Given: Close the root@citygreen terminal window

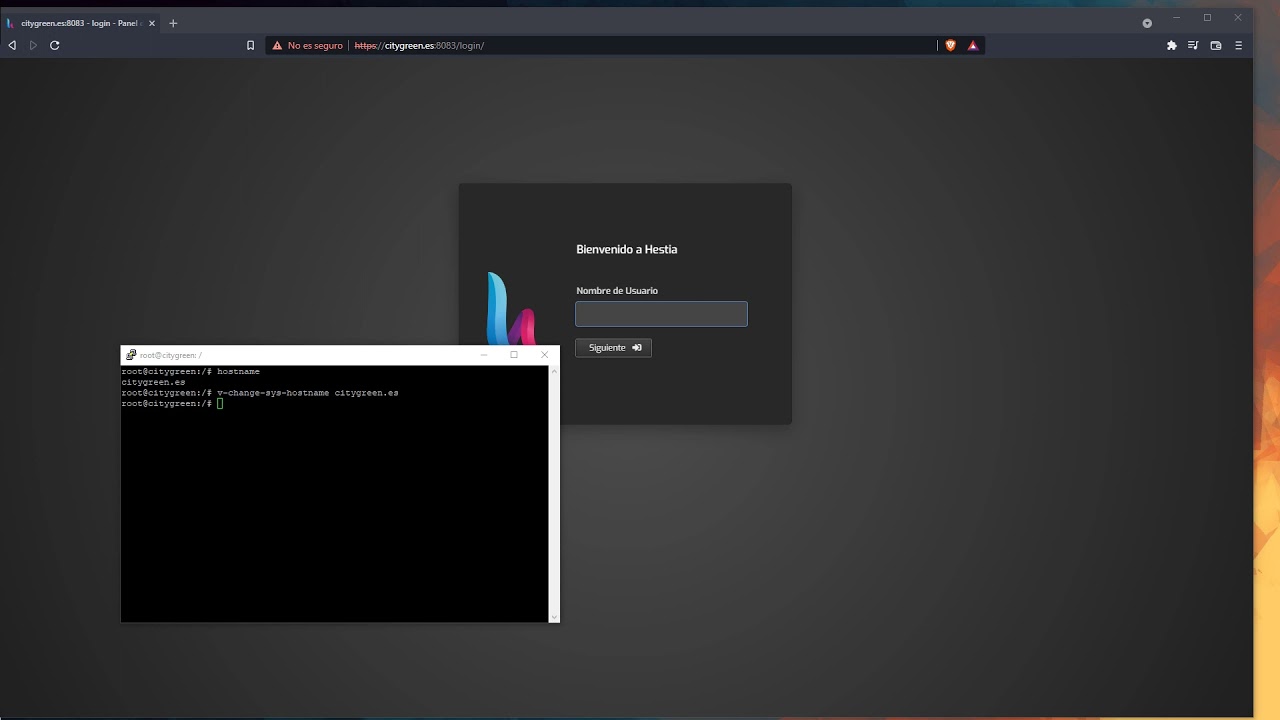Looking at the screenshot, I should (x=544, y=355).
